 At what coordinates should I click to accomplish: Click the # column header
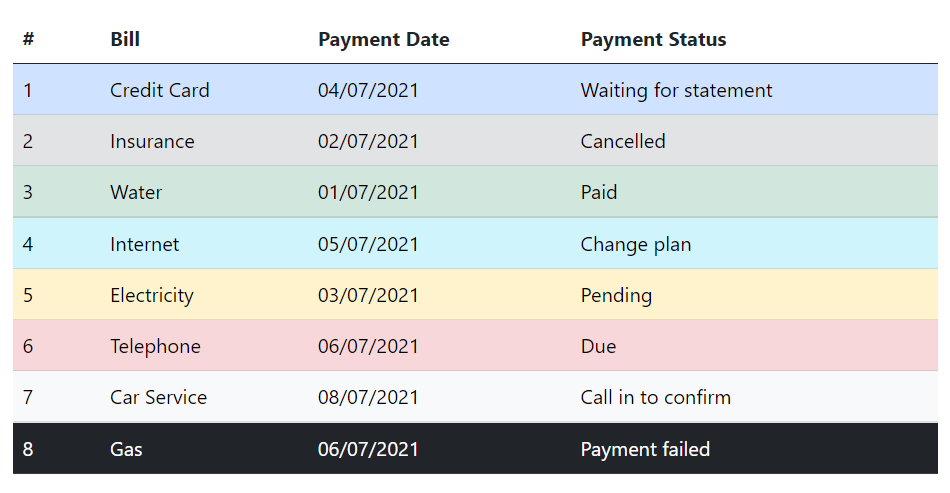28,40
